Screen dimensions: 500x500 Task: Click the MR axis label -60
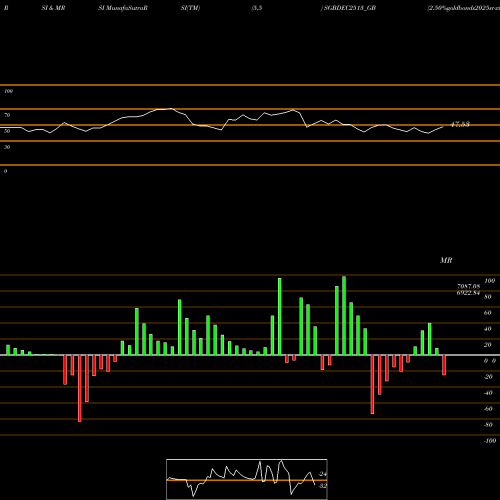pos(488,409)
